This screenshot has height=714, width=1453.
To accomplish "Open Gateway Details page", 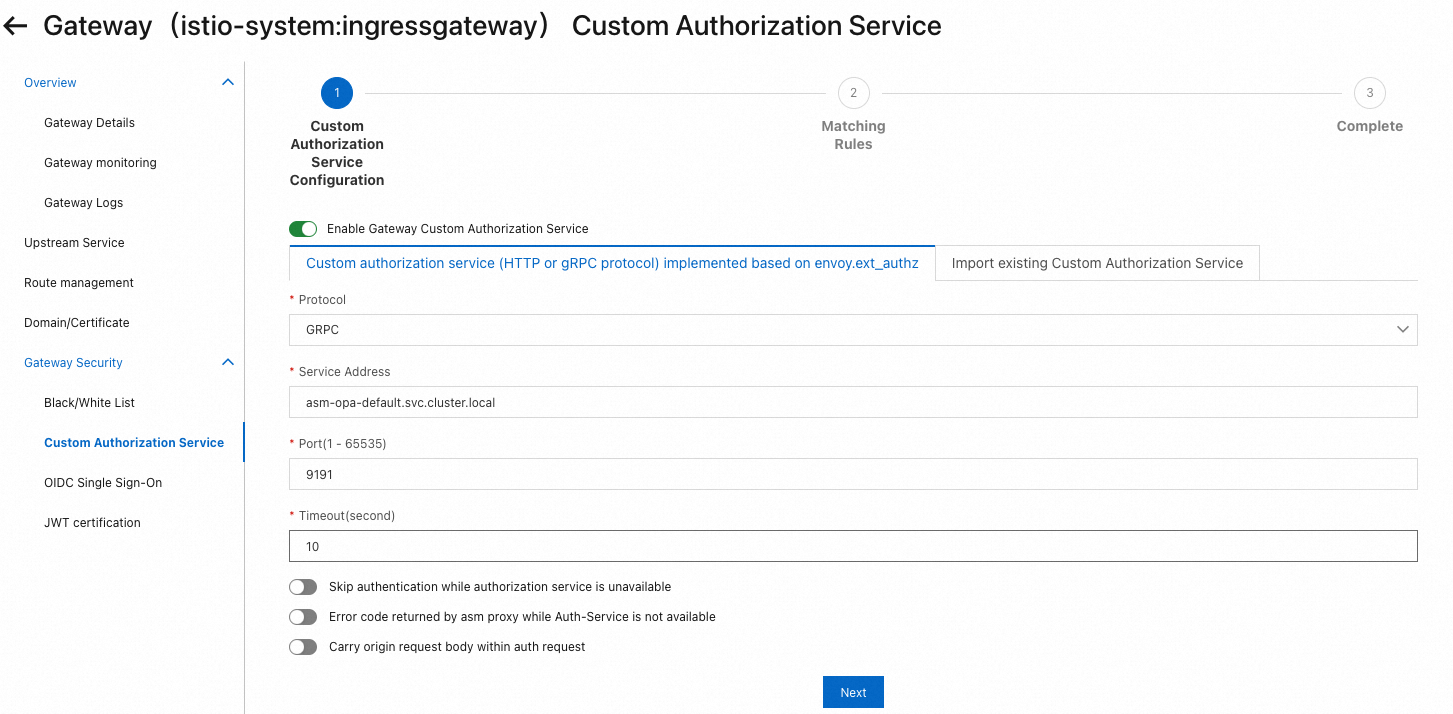I will click(89, 123).
